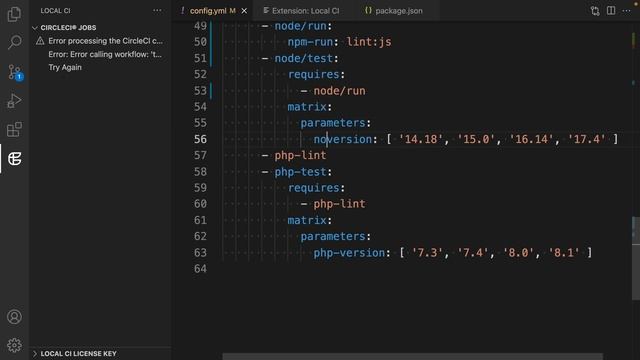The width and height of the screenshot is (640, 360).
Task: Click the warning icon beside CircleCI error
Action: (40, 41)
